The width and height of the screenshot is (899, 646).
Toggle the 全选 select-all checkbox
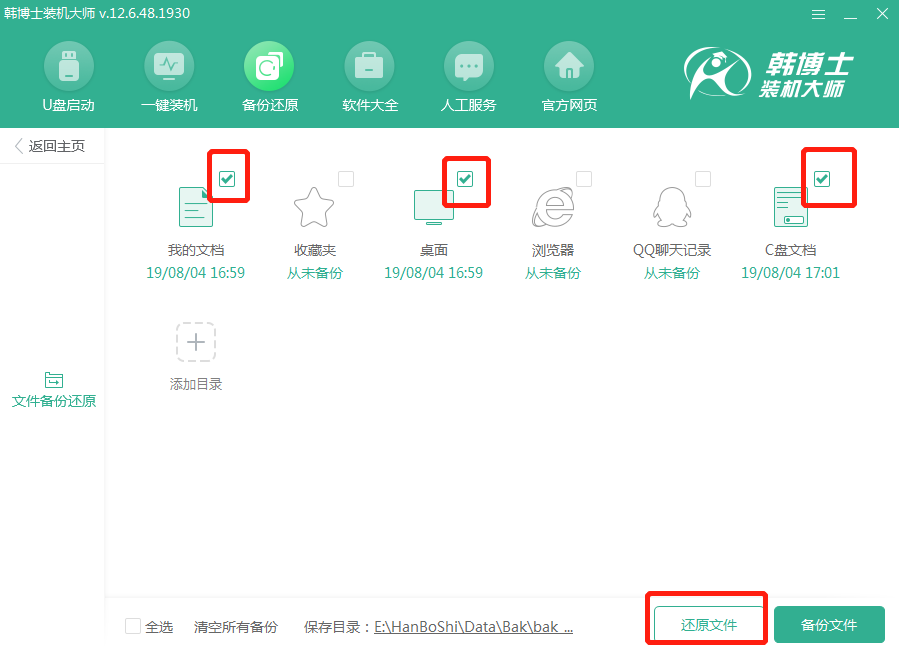click(x=132, y=625)
